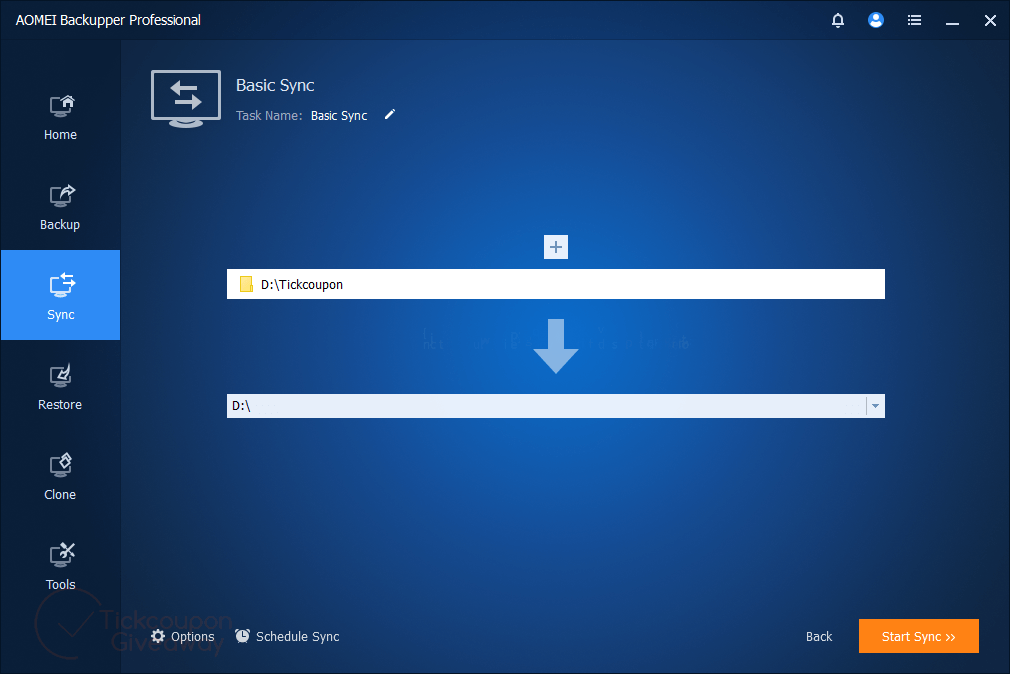
Task: Click the Basic Sync sync-arrows icon
Action: tap(186, 98)
